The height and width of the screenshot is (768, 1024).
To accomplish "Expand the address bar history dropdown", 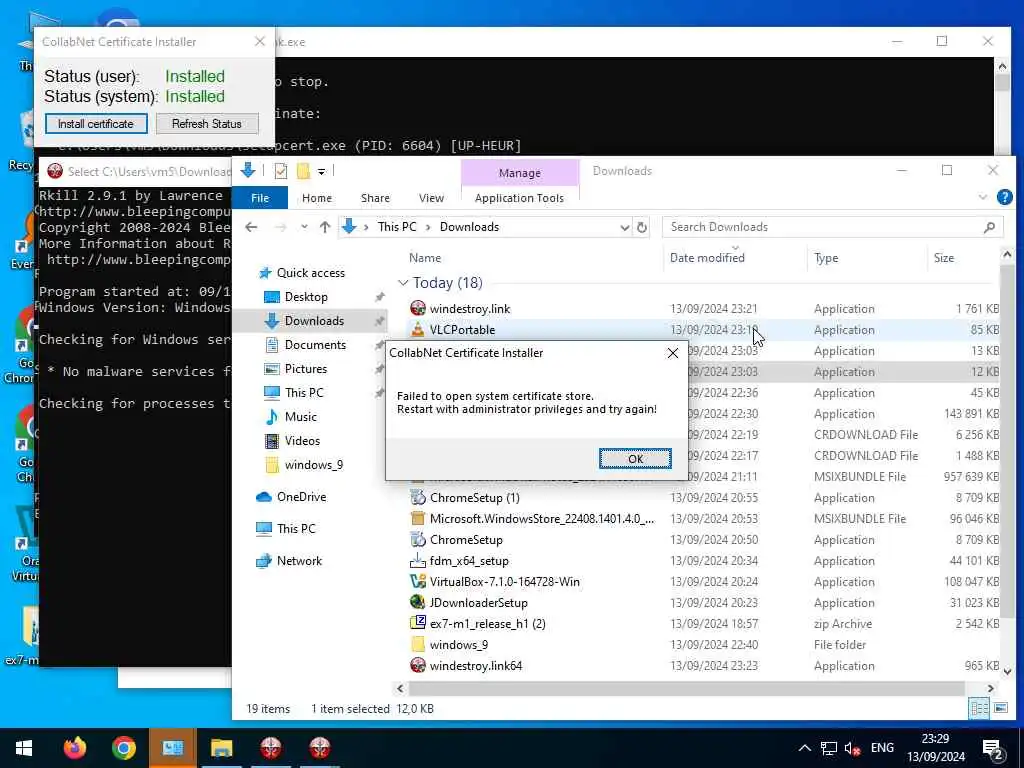I will point(624,227).
